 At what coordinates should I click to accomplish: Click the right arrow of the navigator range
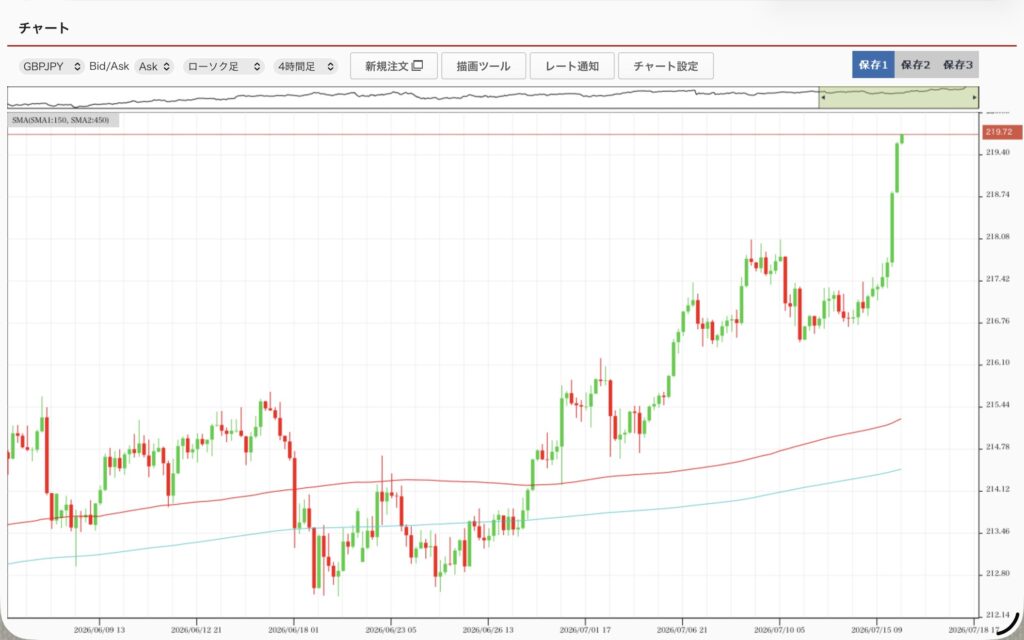coord(974,97)
